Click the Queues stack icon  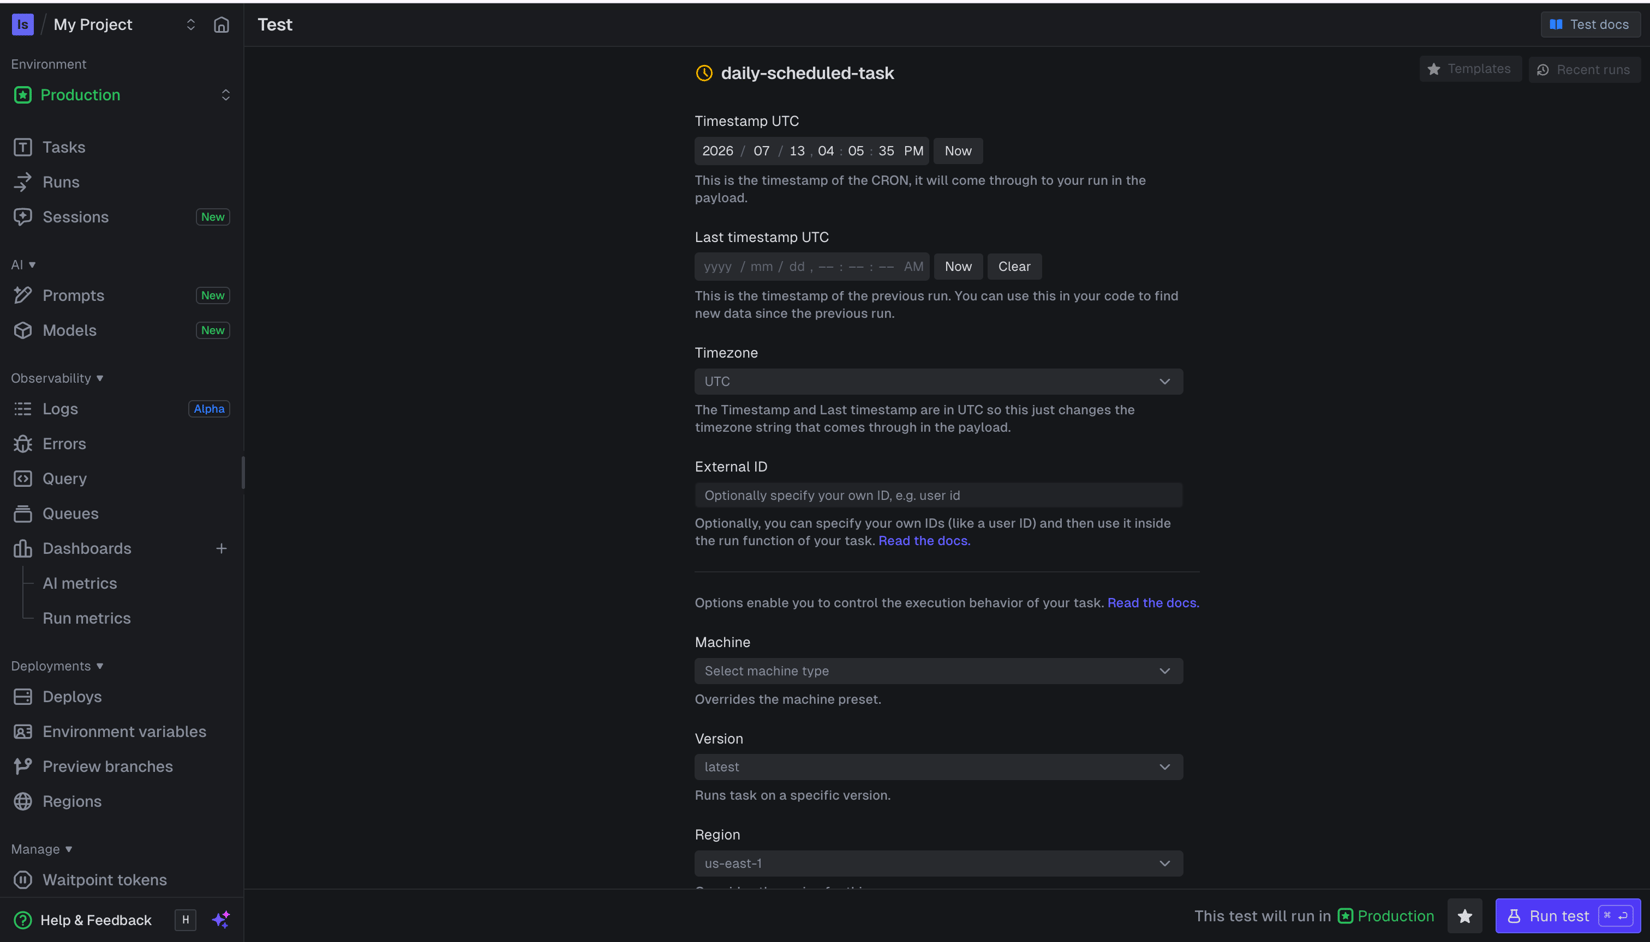tap(23, 514)
